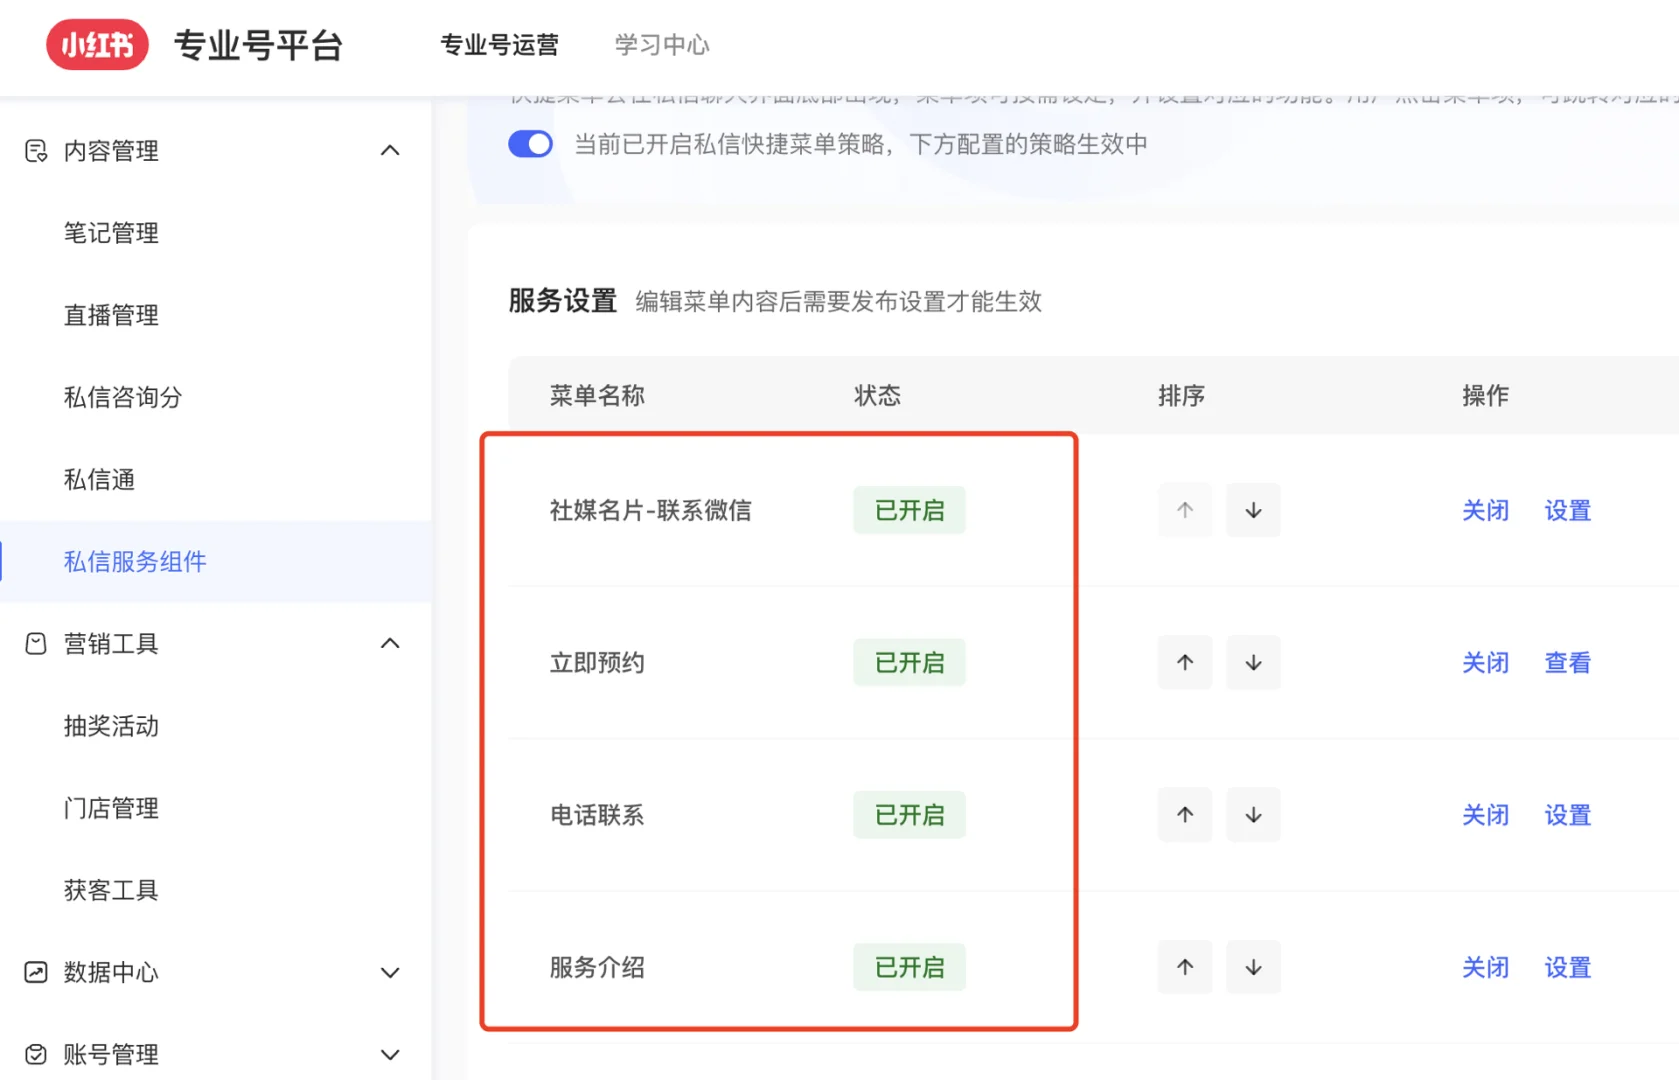
Task: Move 电话联系 up using the arrow icon
Action: coord(1184,814)
